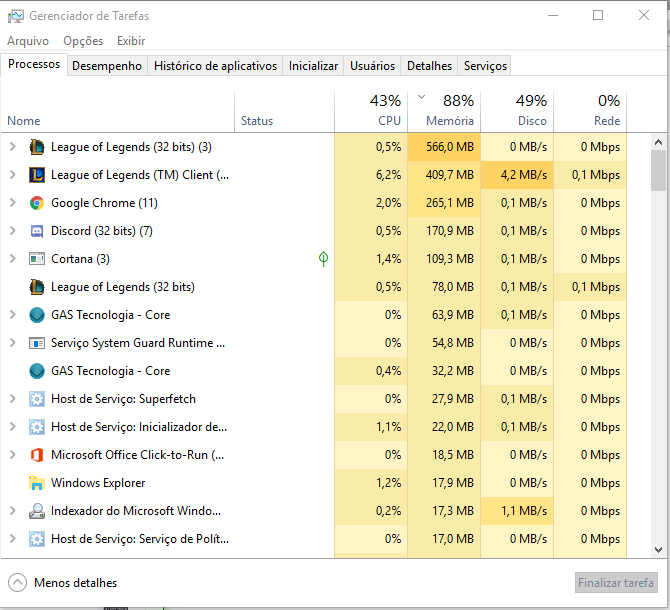Click the 109,3 MB memory value
670x610 pixels.
(x=450, y=259)
